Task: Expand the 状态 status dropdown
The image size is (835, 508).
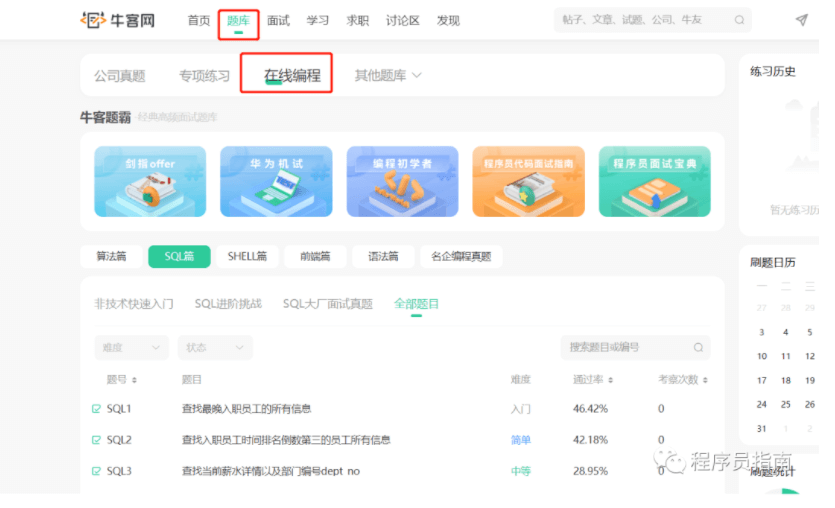Action: [x=214, y=348]
